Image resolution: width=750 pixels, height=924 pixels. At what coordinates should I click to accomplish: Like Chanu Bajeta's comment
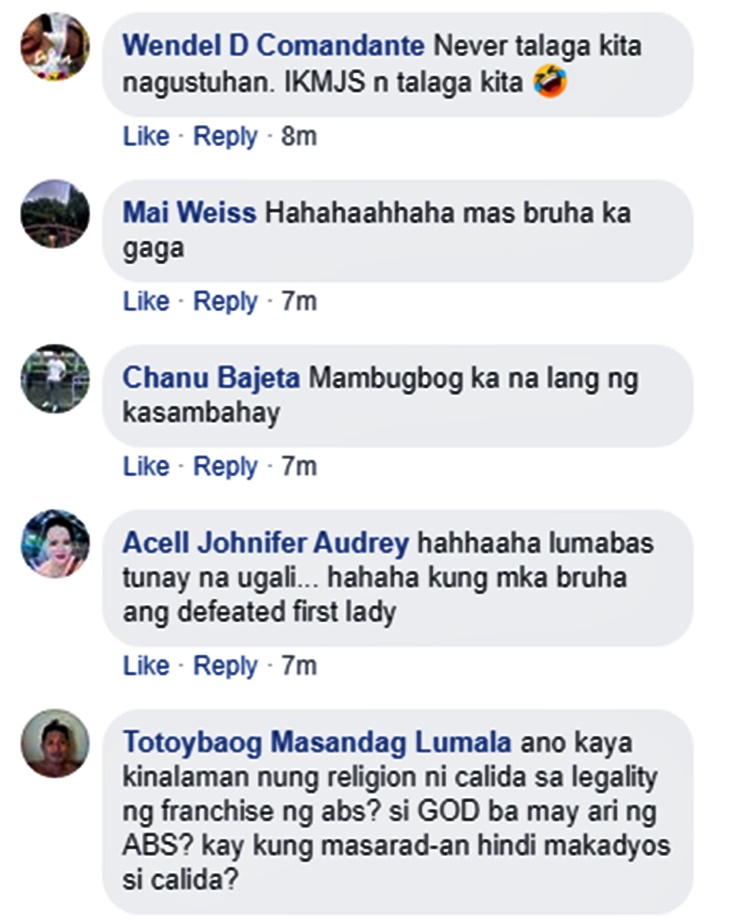[x=146, y=466]
